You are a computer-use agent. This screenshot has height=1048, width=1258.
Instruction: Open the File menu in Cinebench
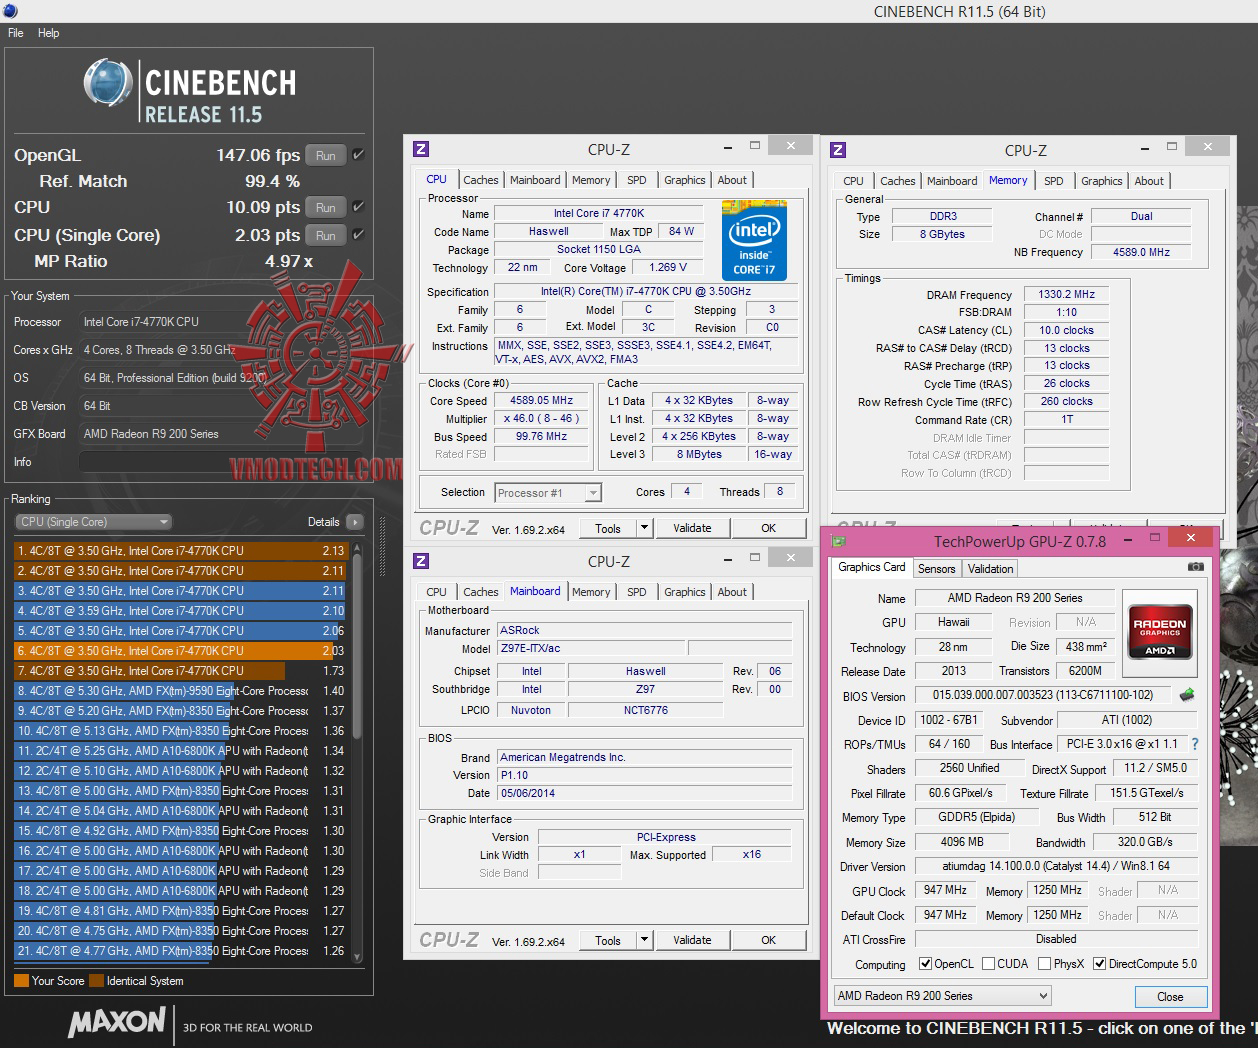pyautogui.click(x=16, y=33)
